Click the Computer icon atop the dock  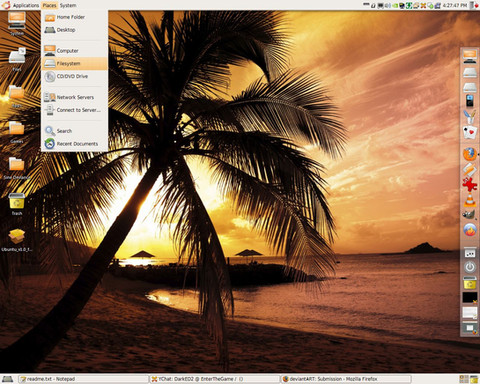tap(470, 56)
